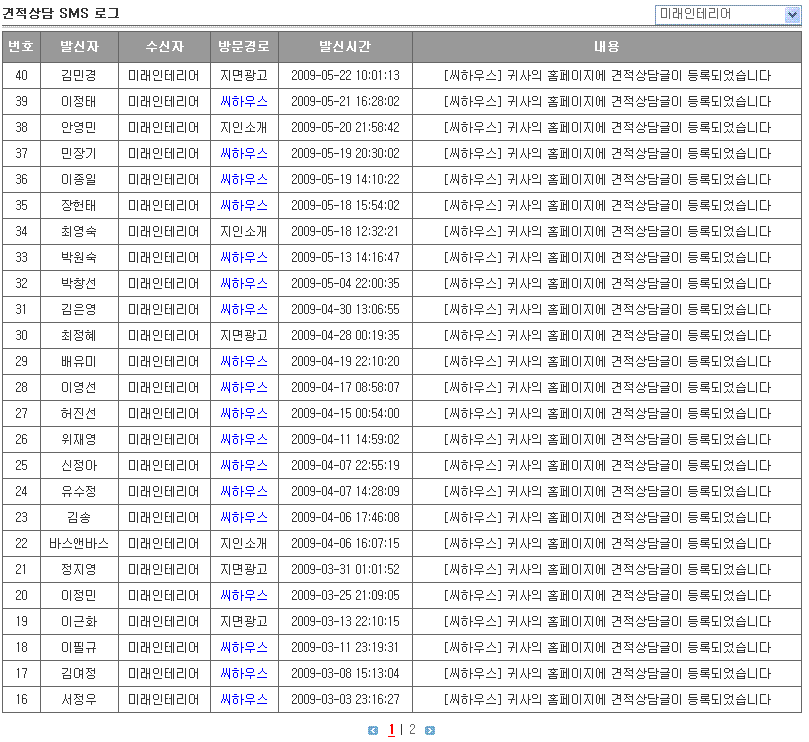Viewport: 809px width, 742px height.
Task: Click 씨하우스 link in row 29
Action: point(244,361)
